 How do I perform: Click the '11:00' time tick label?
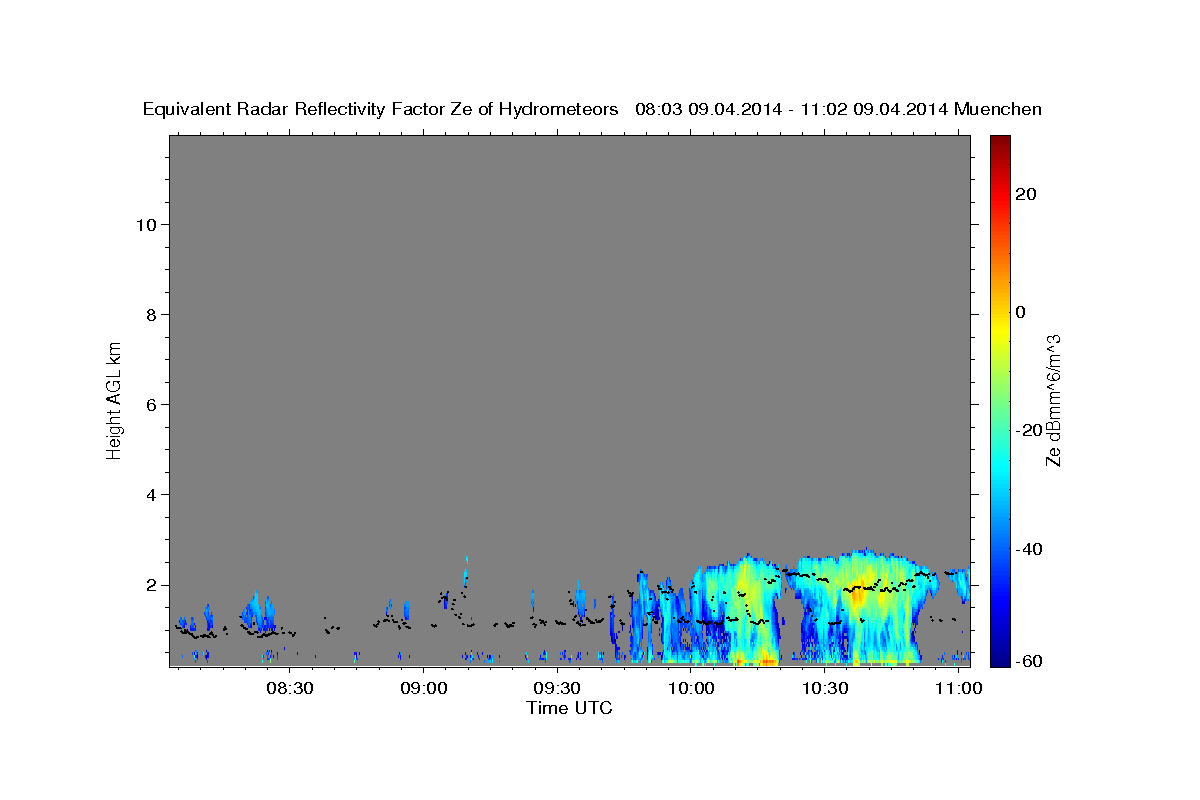(x=959, y=689)
